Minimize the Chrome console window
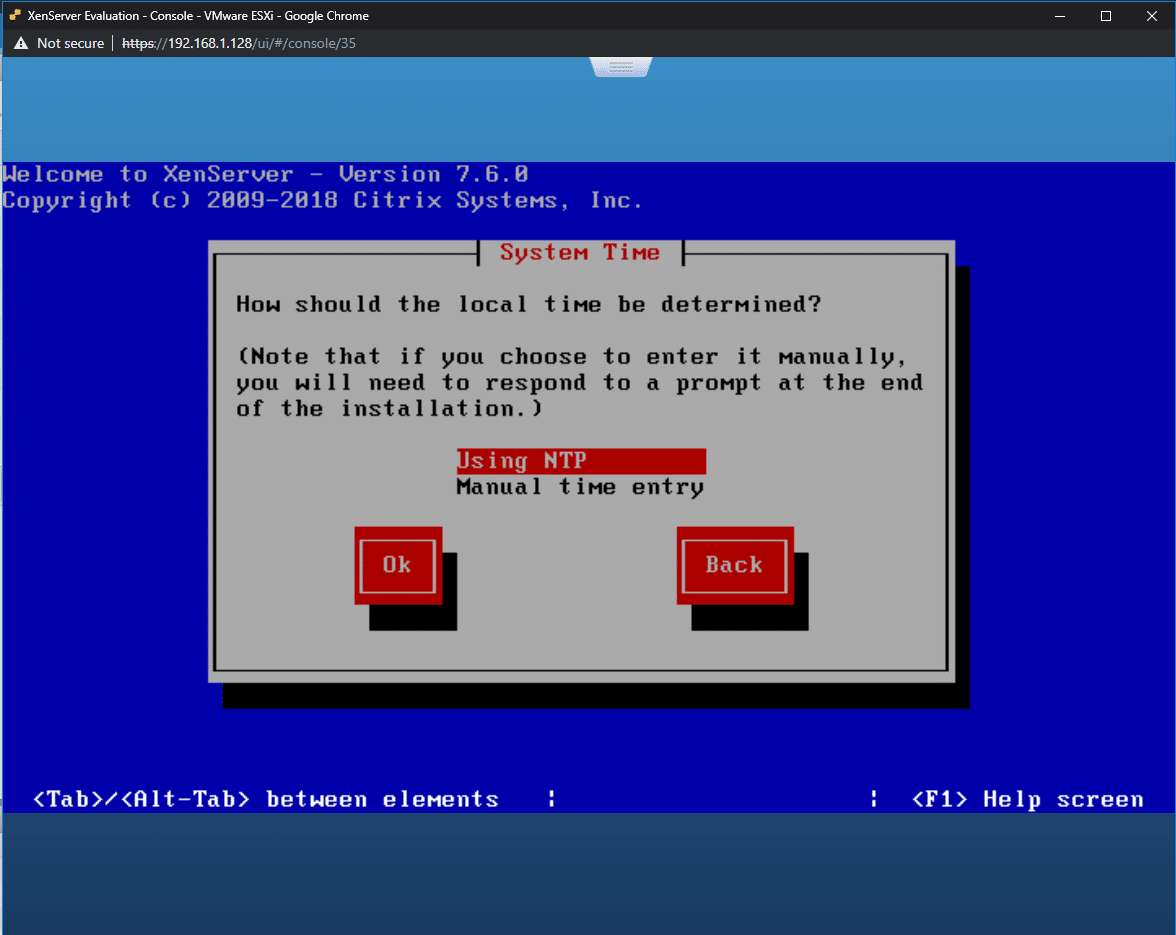 point(1060,16)
